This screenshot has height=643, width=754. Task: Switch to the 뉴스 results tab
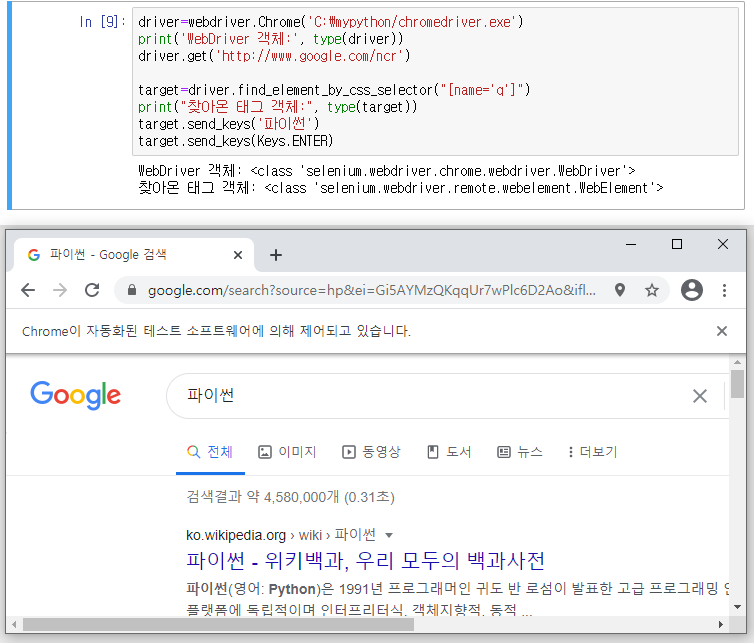click(519, 452)
